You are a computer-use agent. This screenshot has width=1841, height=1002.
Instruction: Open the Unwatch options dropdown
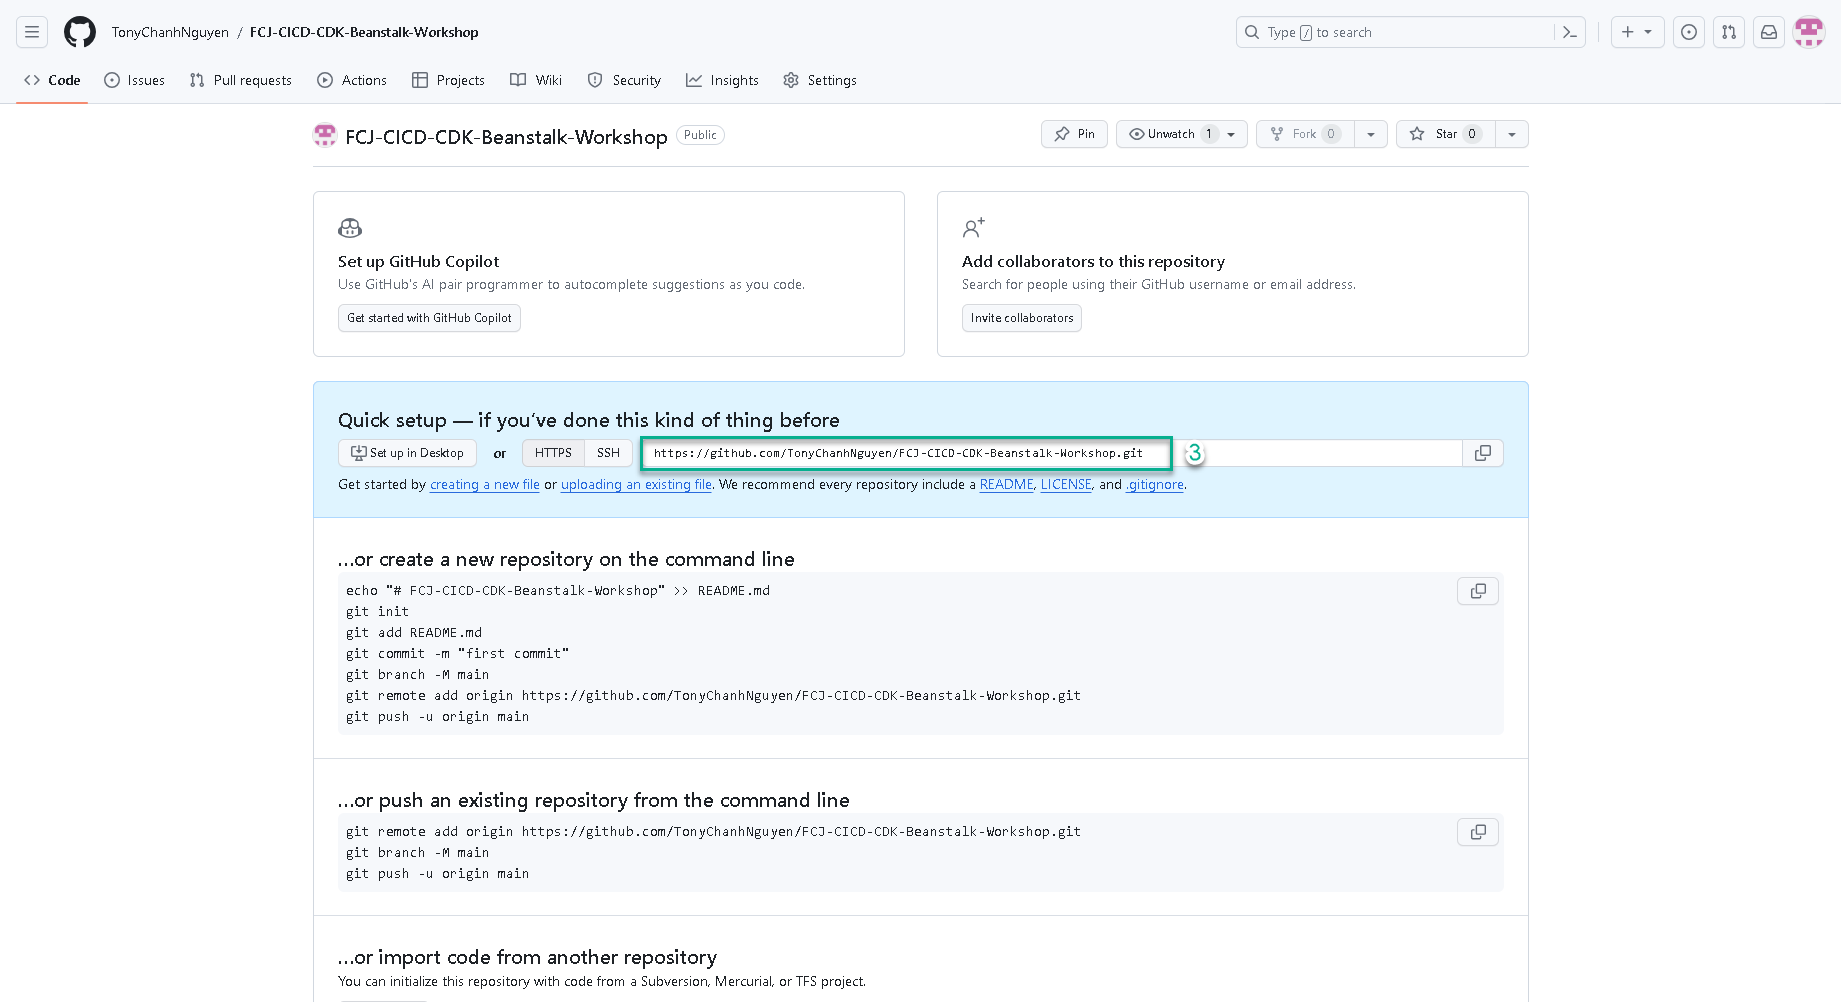click(1230, 133)
